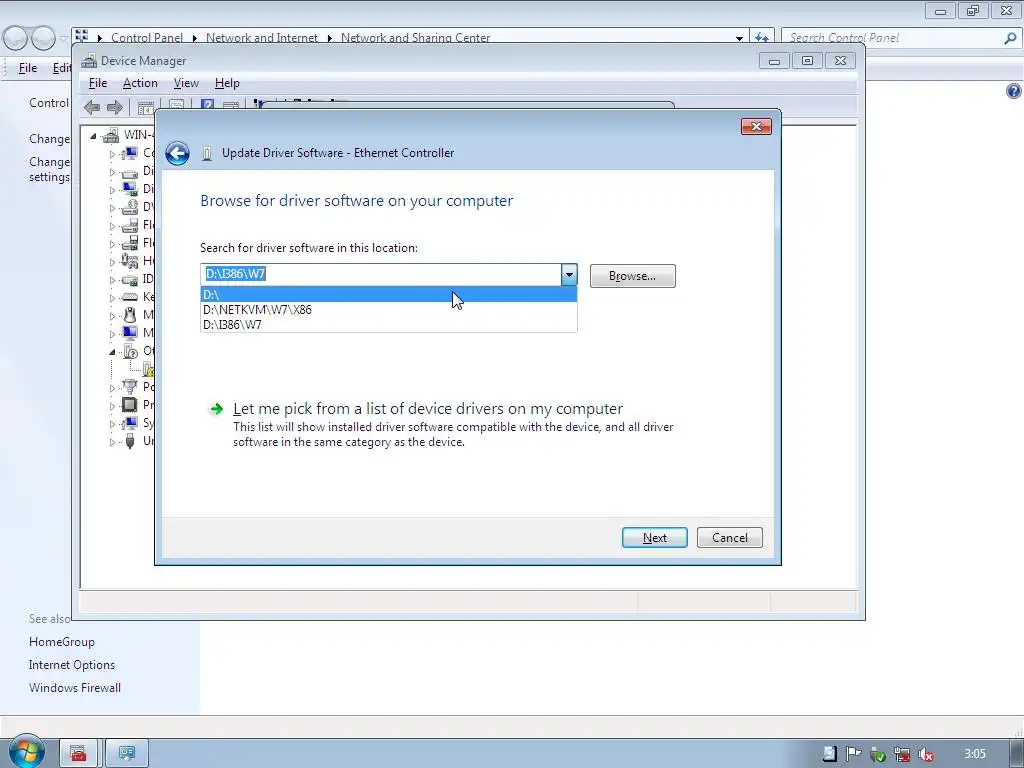Image resolution: width=1024 pixels, height=768 pixels.
Task: Expand the DVD drives category arrow
Action: [x=112, y=208]
